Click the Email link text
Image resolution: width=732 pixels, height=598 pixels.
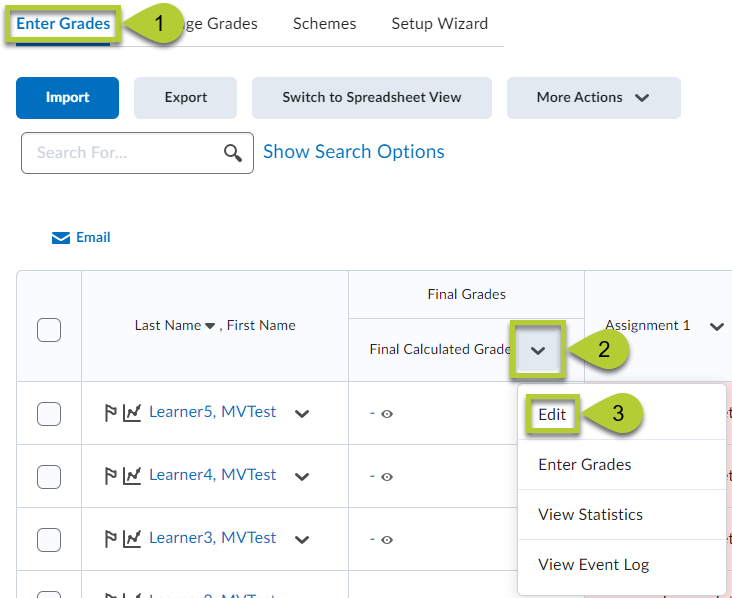pos(93,237)
